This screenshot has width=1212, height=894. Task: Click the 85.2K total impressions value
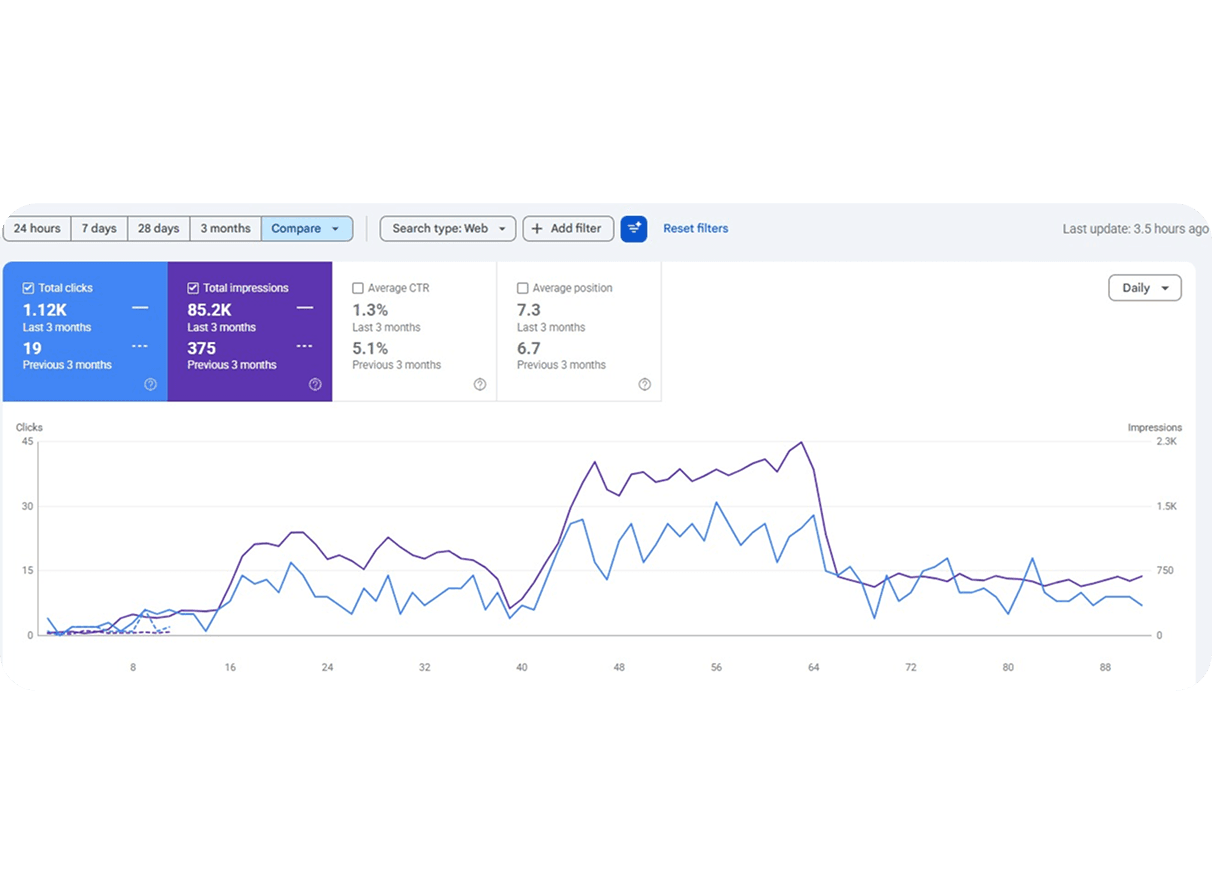click(x=210, y=310)
